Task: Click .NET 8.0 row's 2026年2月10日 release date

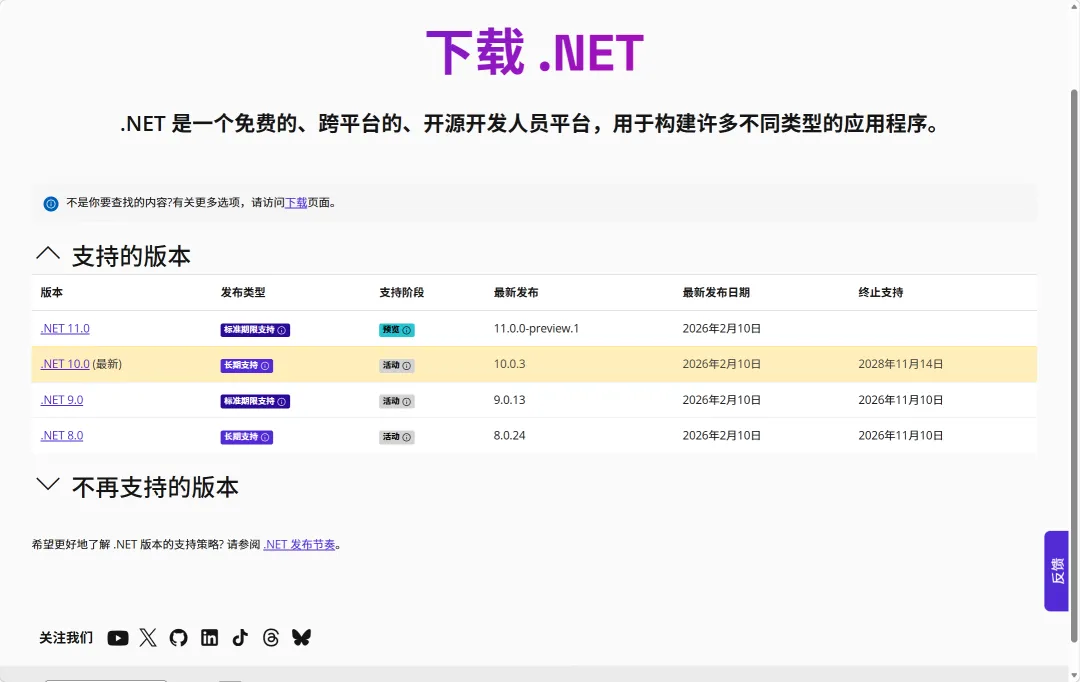Action: pyautogui.click(x=722, y=435)
